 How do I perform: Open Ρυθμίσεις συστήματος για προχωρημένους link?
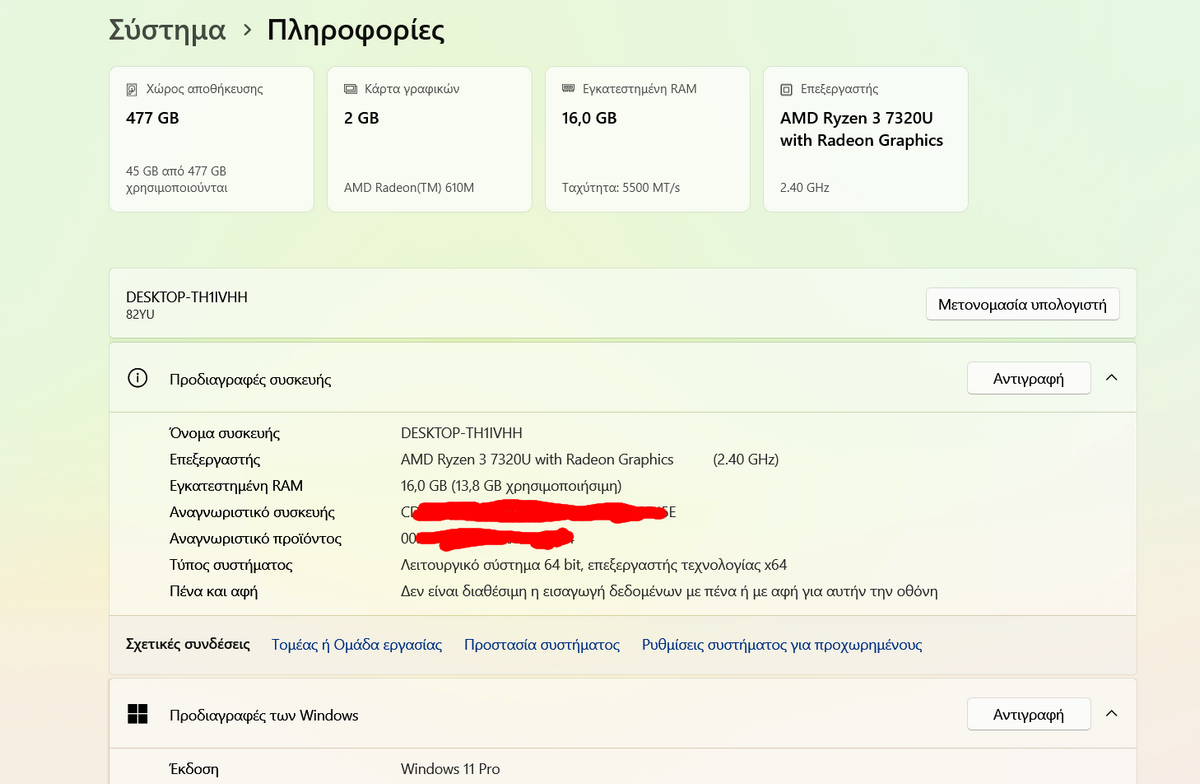(782, 645)
